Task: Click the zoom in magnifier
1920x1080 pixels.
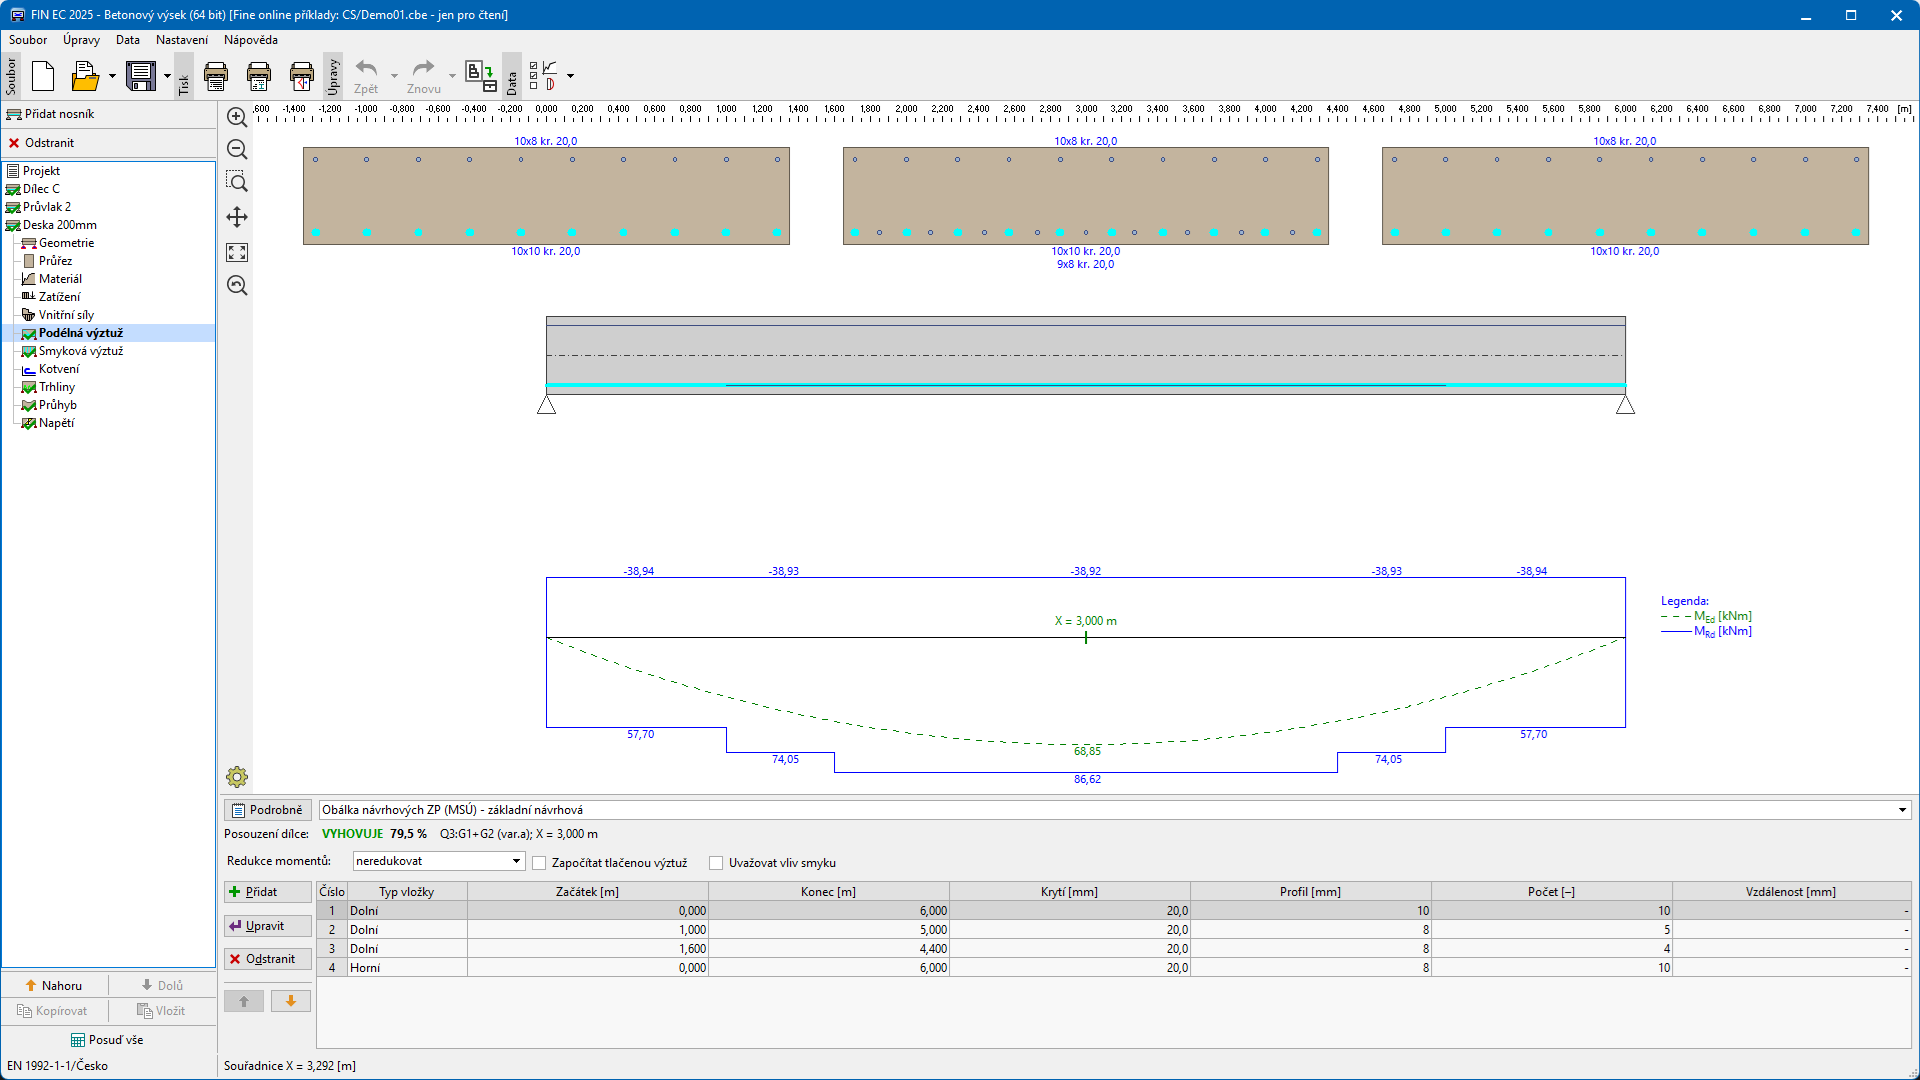Action: click(x=237, y=117)
